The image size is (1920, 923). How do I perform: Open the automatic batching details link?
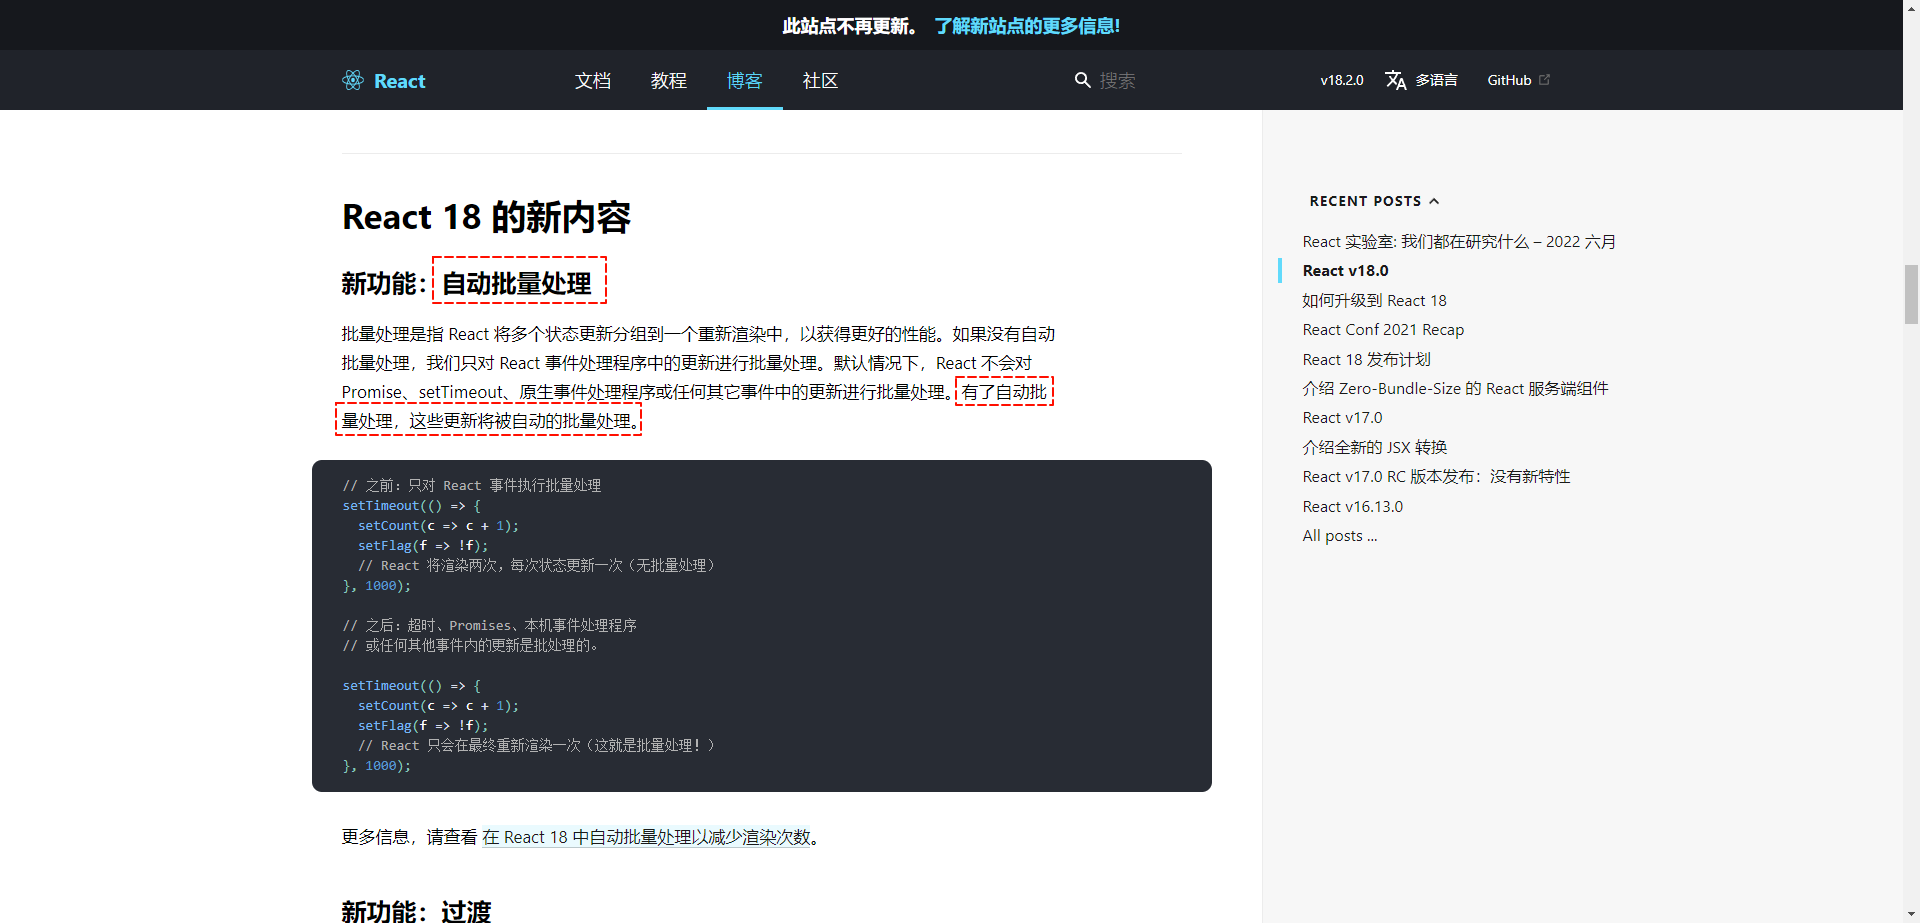[x=646, y=837]
